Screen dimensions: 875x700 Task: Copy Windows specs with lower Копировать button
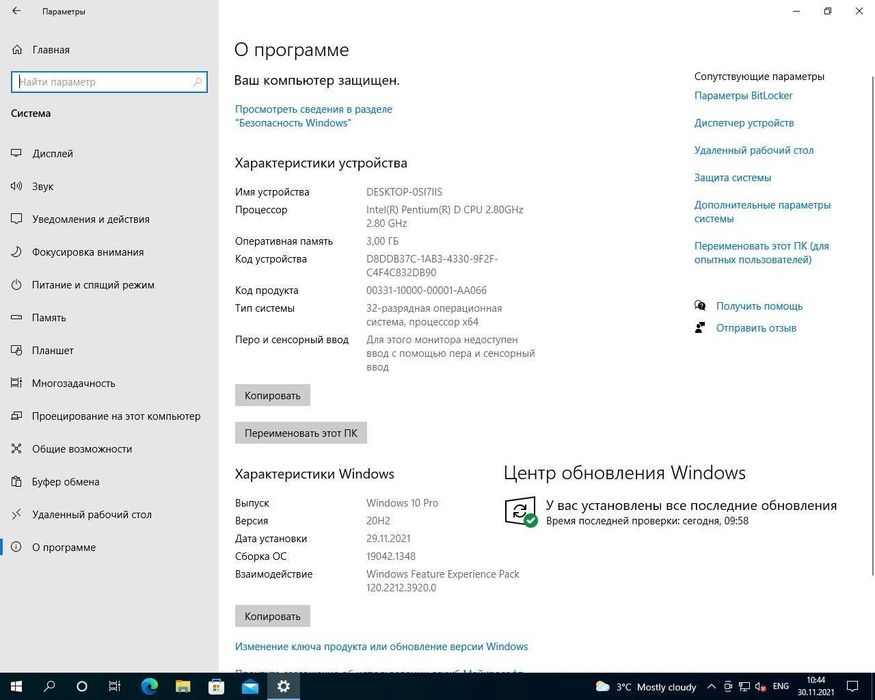(x=272, y=616)
